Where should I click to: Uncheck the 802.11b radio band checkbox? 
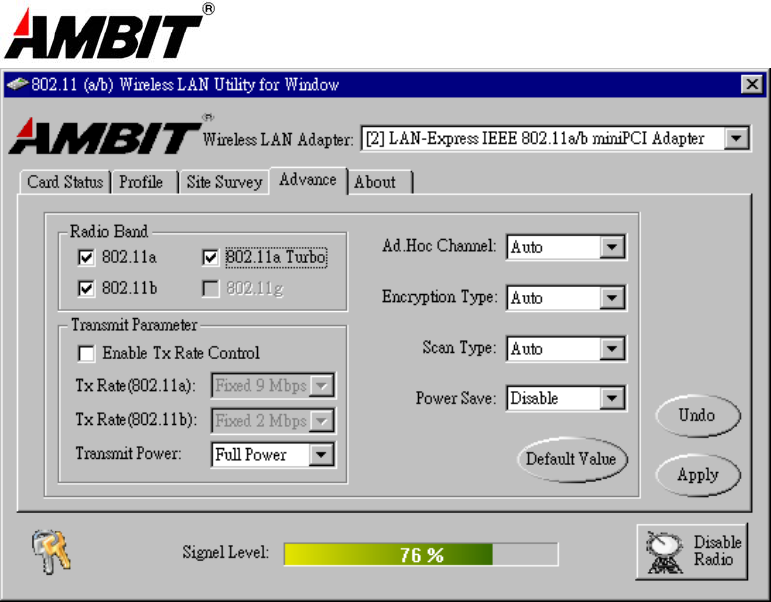pyautogui.click(x=86, y=288)
